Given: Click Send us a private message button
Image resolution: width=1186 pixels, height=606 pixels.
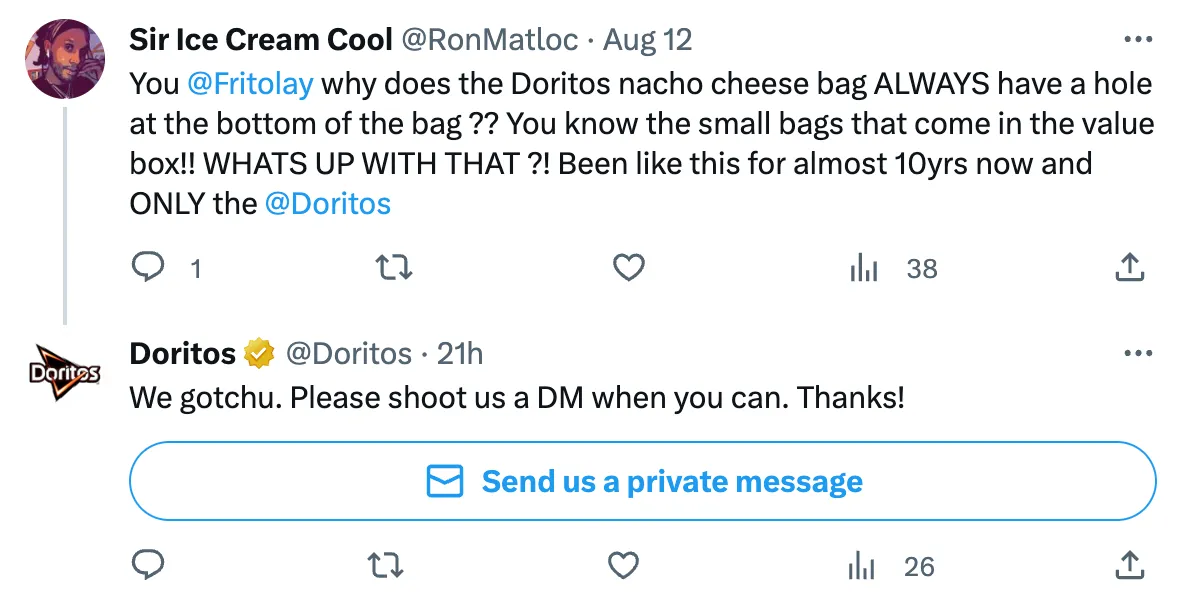Looking at the screenshot, I should 643,482.
